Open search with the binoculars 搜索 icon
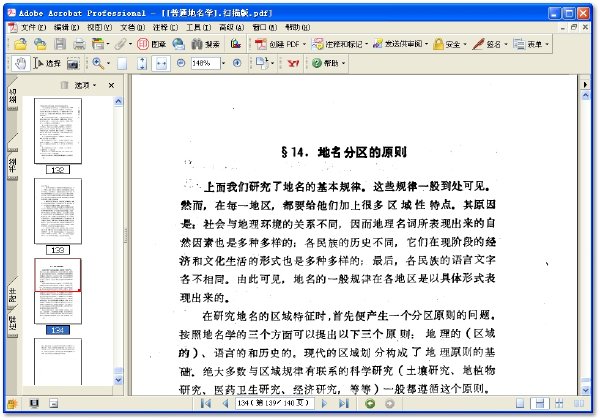600x420 pixels. point(205,44)
